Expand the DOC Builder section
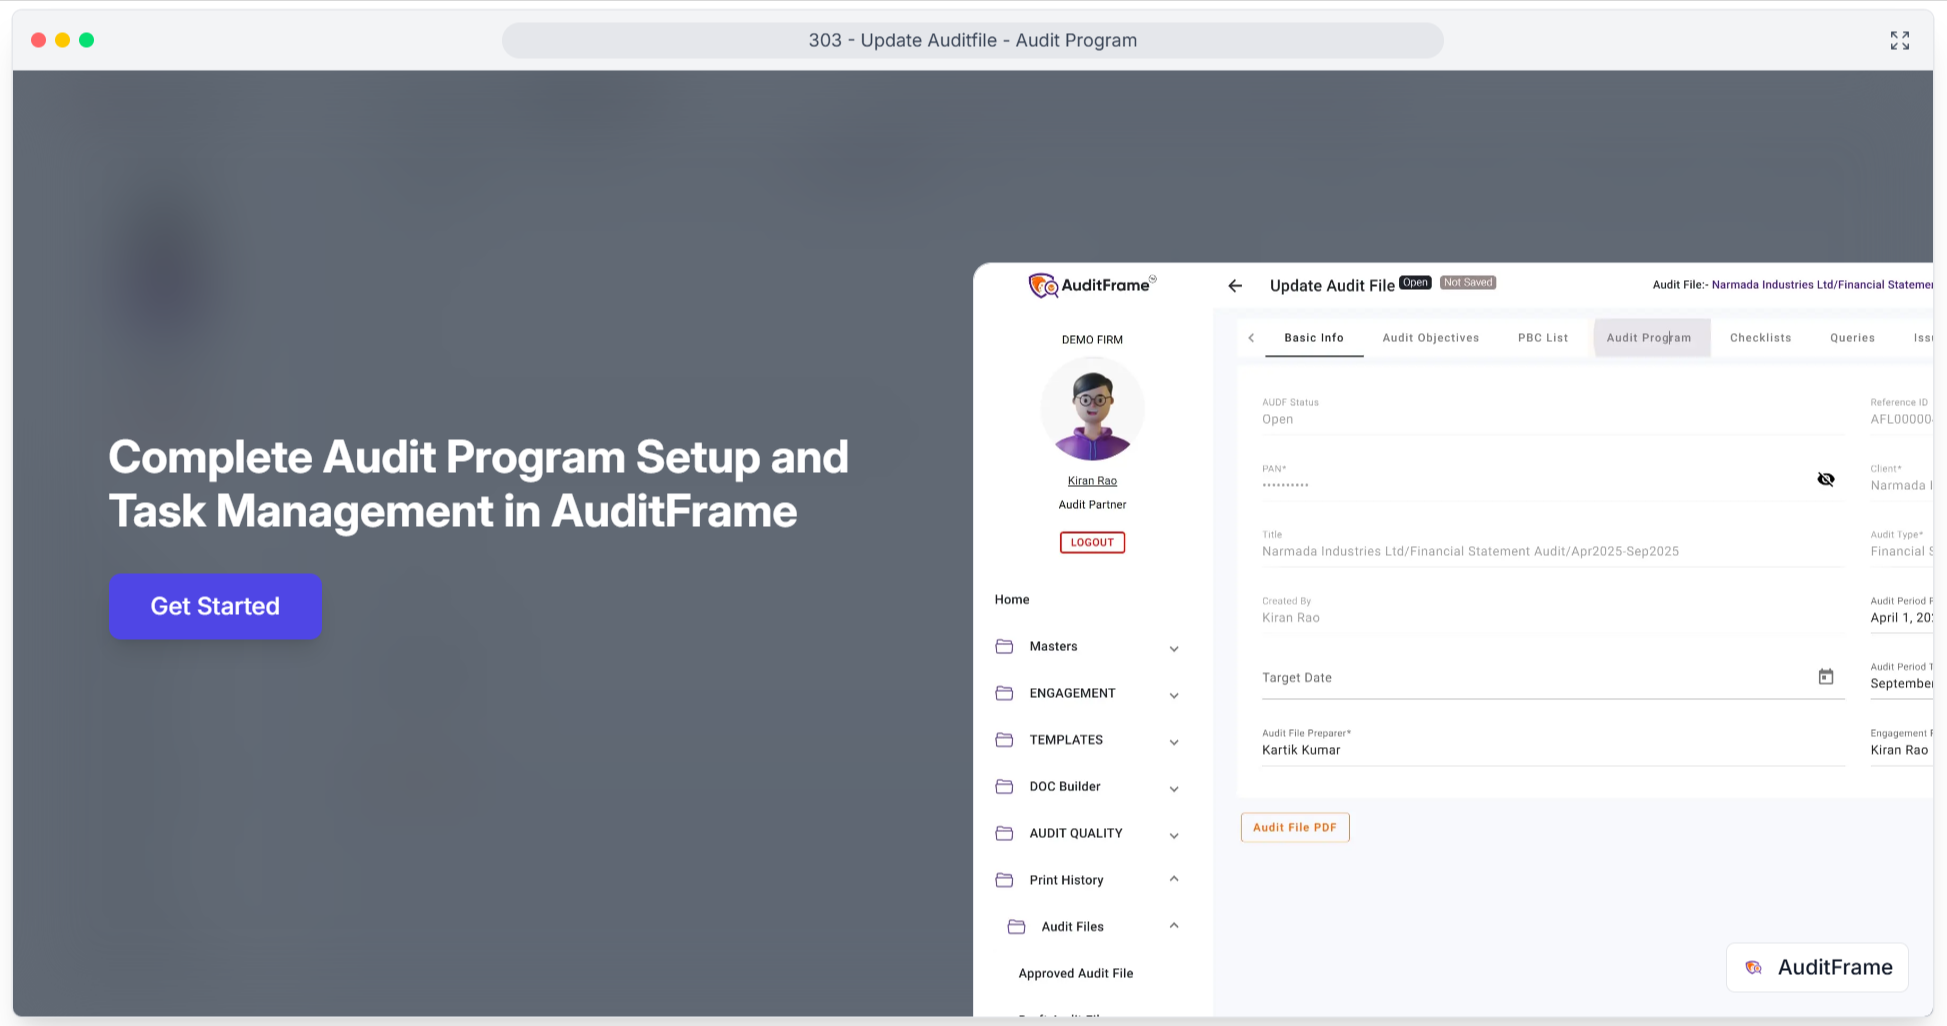Screen dimensions: 1947x1026 pos(1174,788)
